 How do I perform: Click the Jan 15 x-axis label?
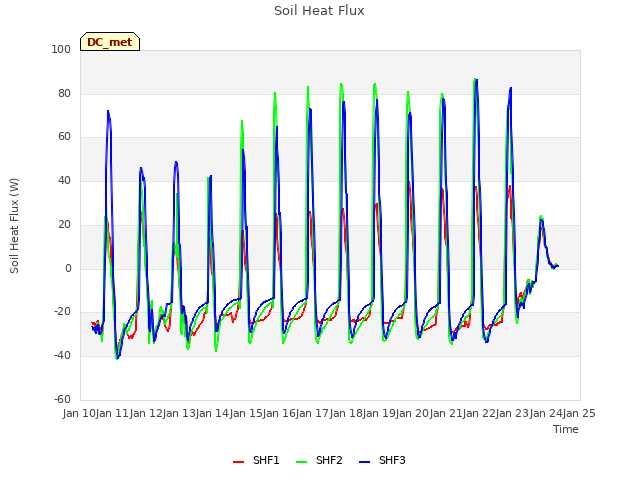click(x=246, y=413)
